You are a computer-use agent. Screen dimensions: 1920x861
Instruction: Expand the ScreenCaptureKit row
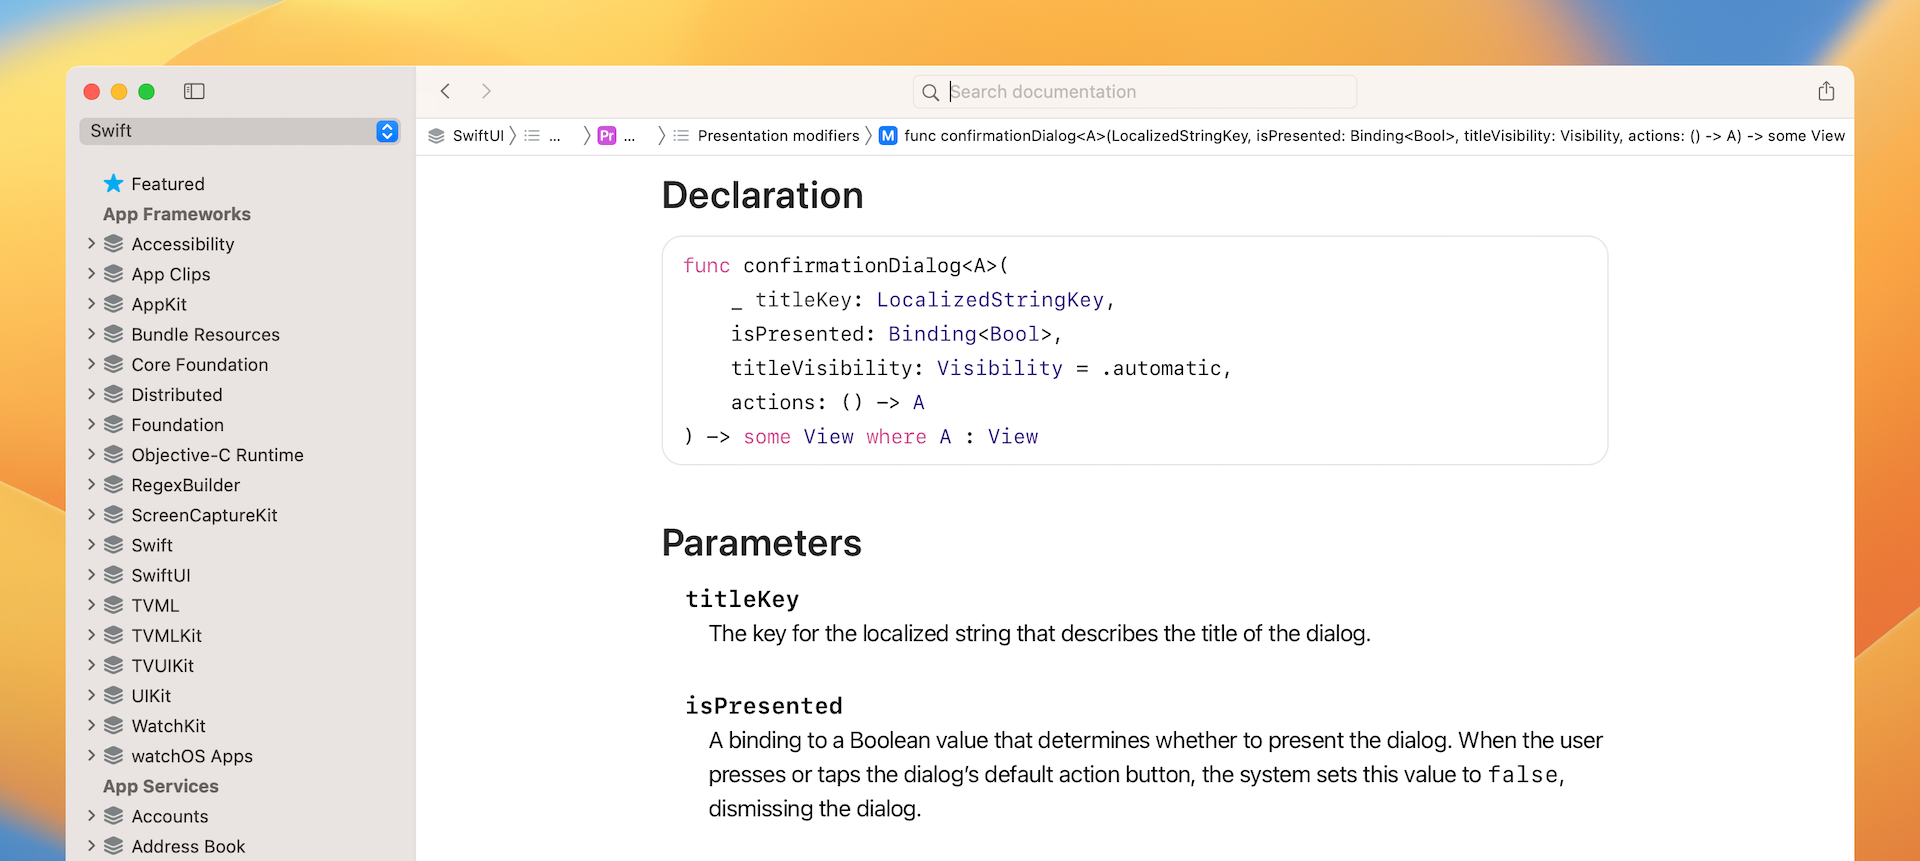[91, 514]
